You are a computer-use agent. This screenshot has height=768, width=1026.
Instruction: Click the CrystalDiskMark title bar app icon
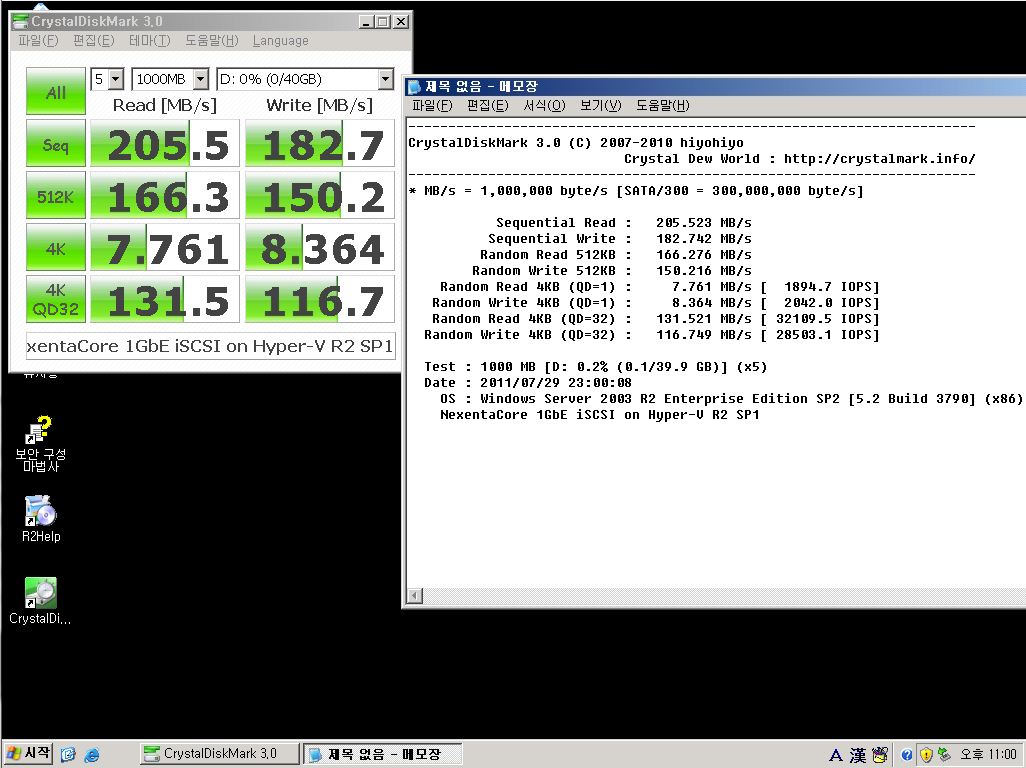pos(20,21)
